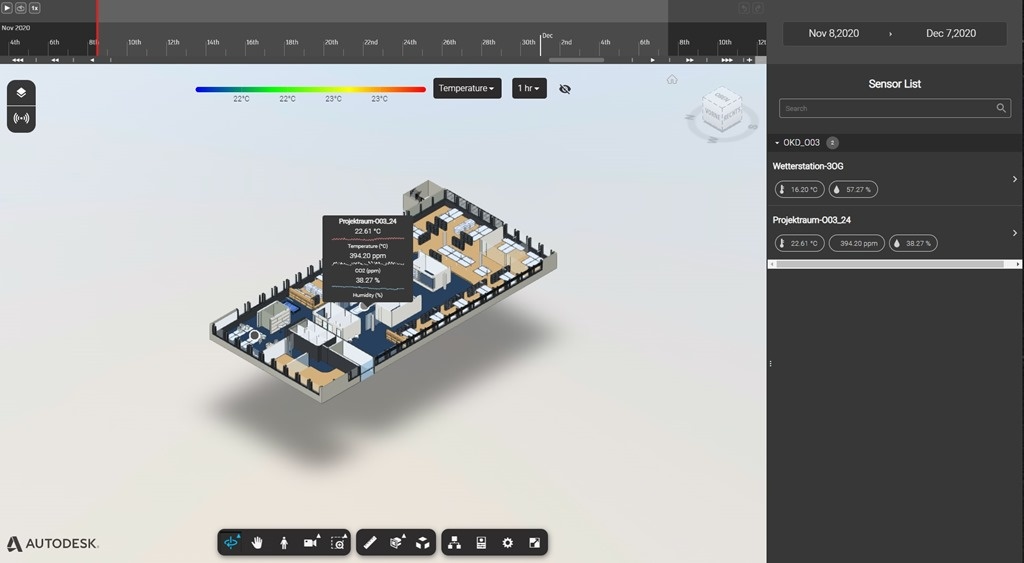
Task: Open the Temperature dropdown
Action: click(x=467, y=88)
